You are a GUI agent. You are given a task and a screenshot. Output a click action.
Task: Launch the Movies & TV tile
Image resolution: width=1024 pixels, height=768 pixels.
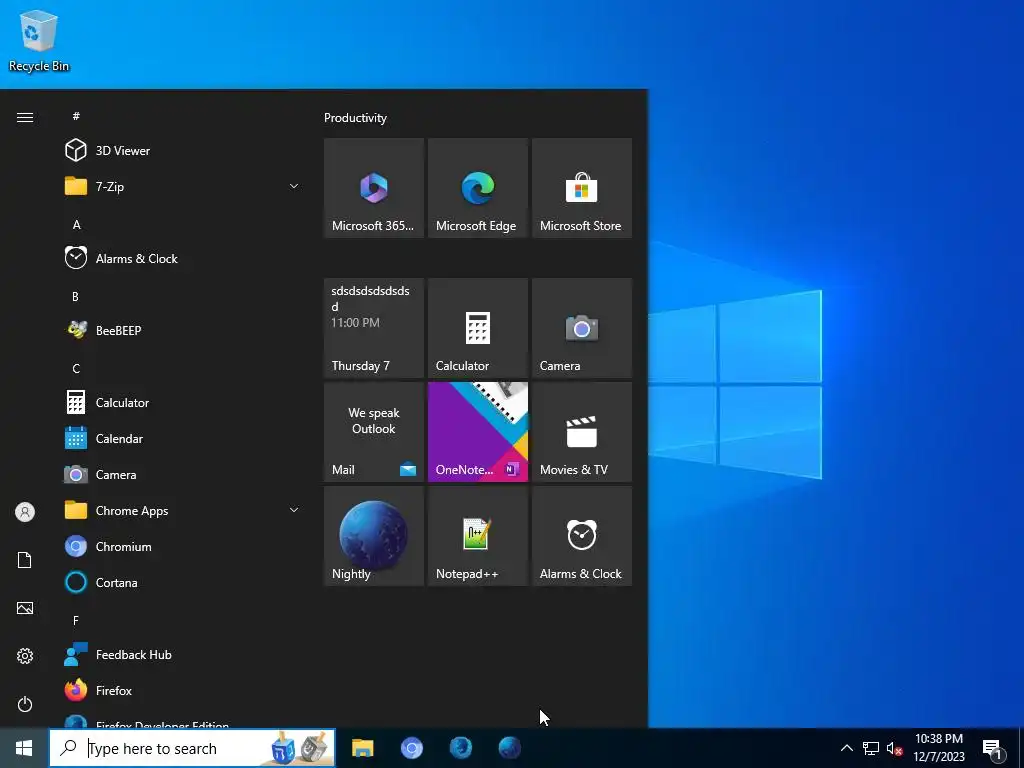[582, 432]
